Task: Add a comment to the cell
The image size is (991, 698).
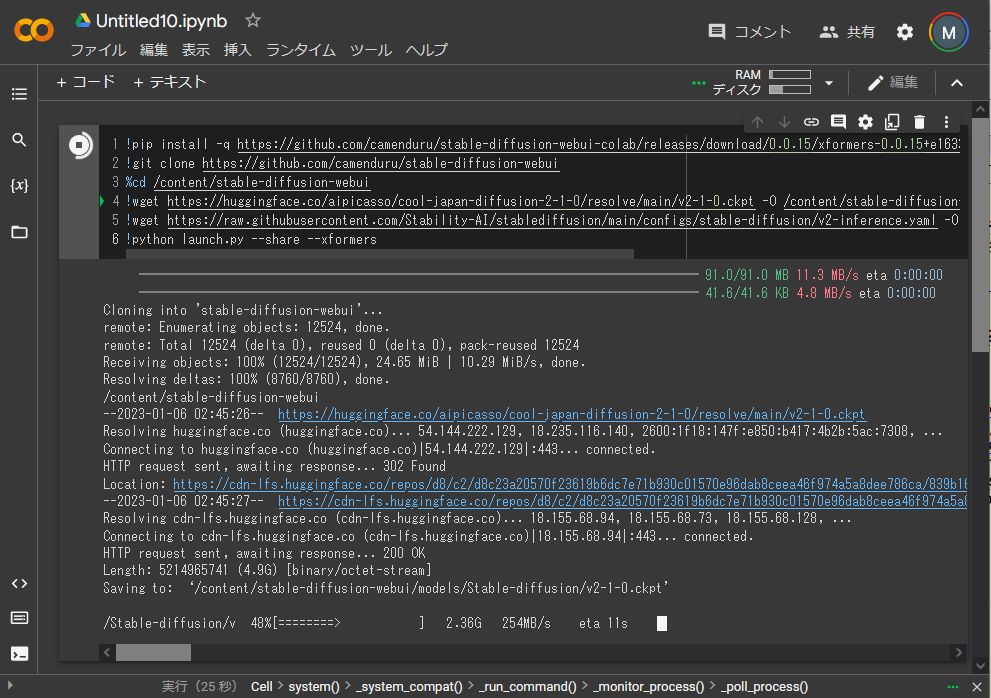Action: tap(838, 122)
